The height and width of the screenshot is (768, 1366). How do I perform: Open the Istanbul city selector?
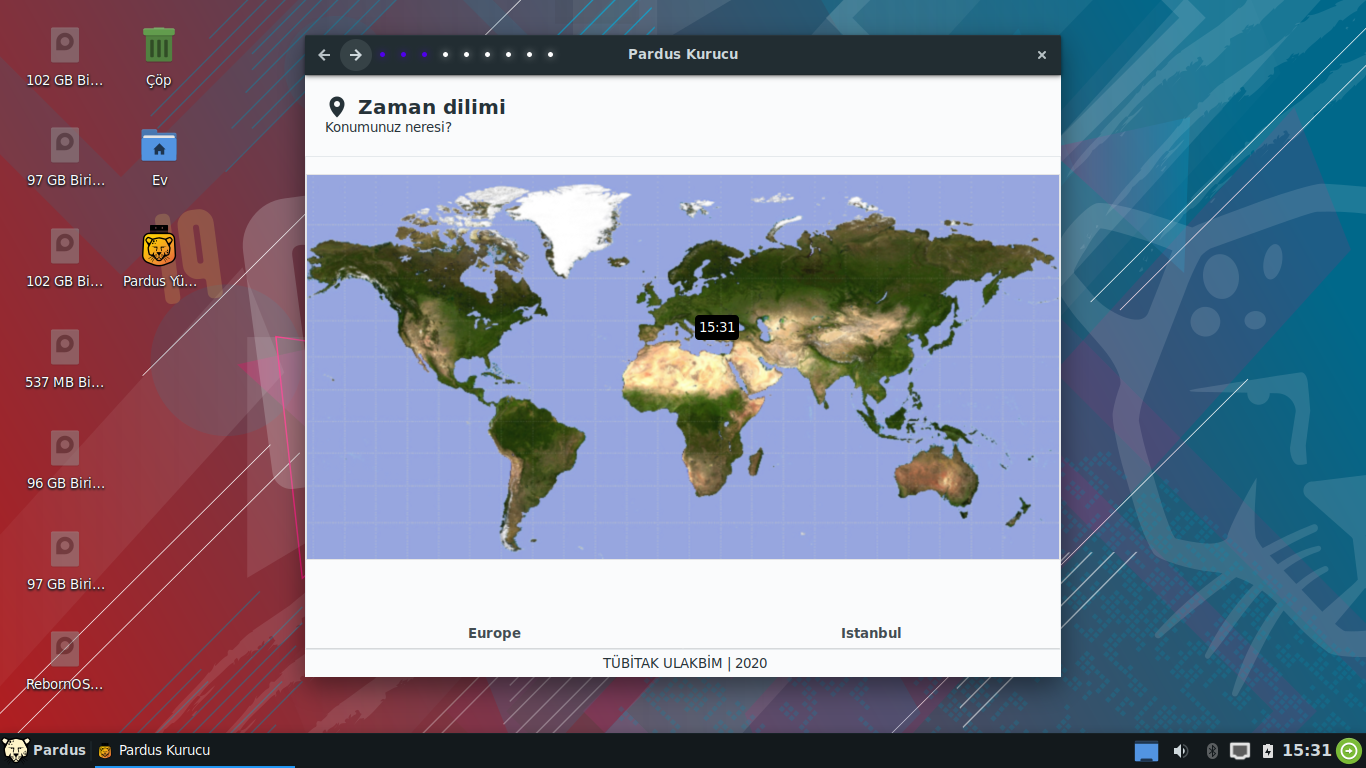(871, 633)
